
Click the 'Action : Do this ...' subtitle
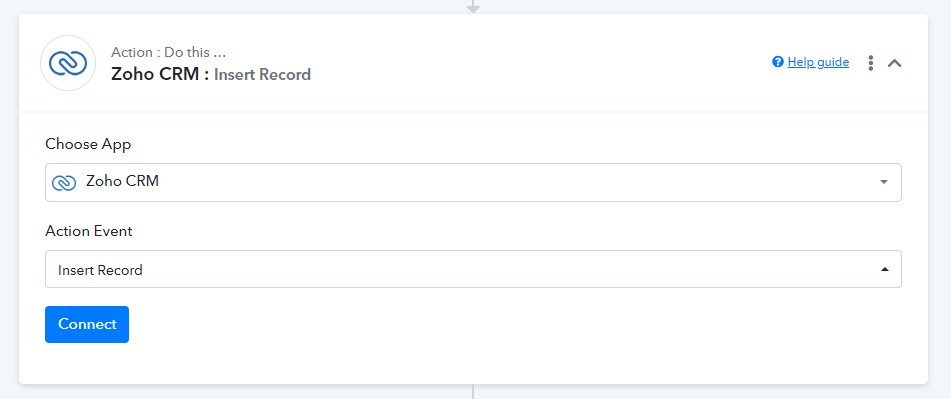(169, 52)
